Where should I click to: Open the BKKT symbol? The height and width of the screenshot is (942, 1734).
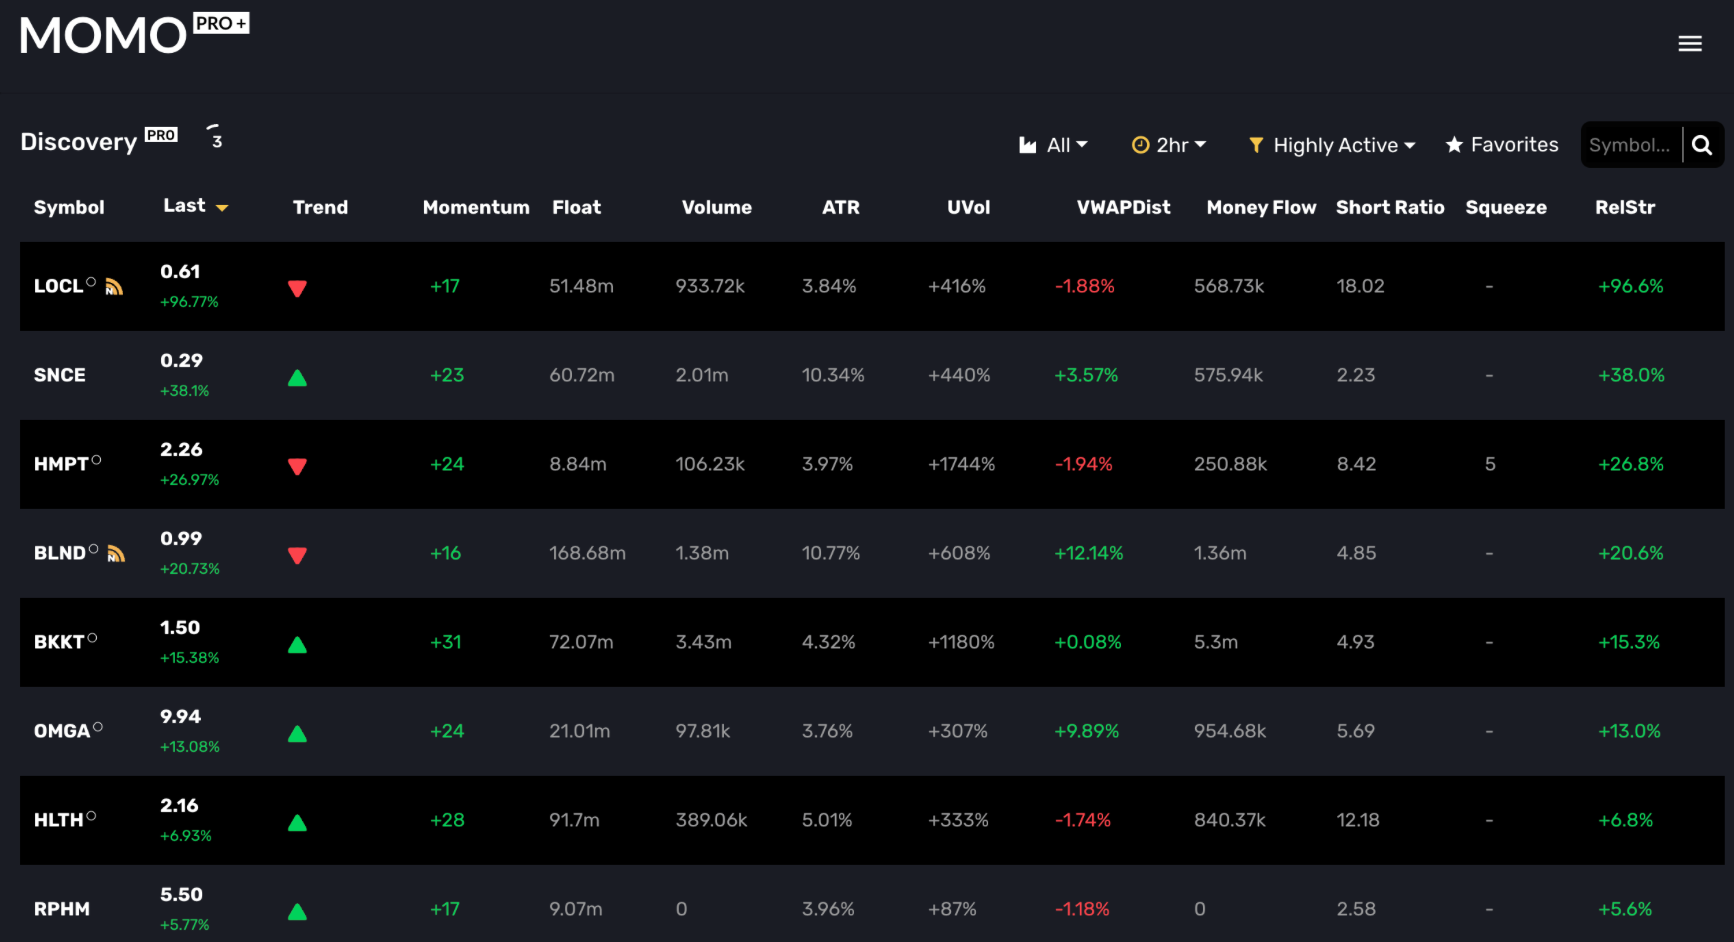pyautogui.click(x=59, y=642)
